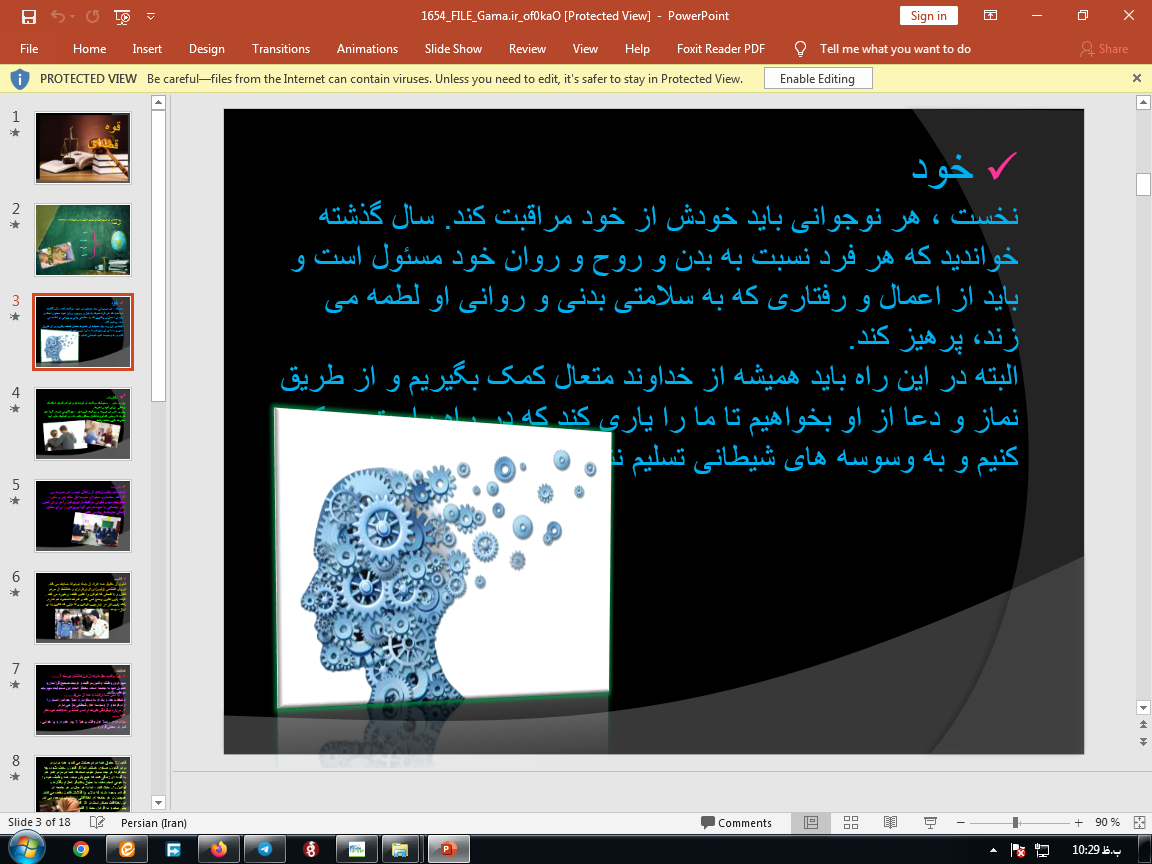Viewport: 1152px width, 864px height.
Task: Switch to the Design tab
Action: [206, 48]
